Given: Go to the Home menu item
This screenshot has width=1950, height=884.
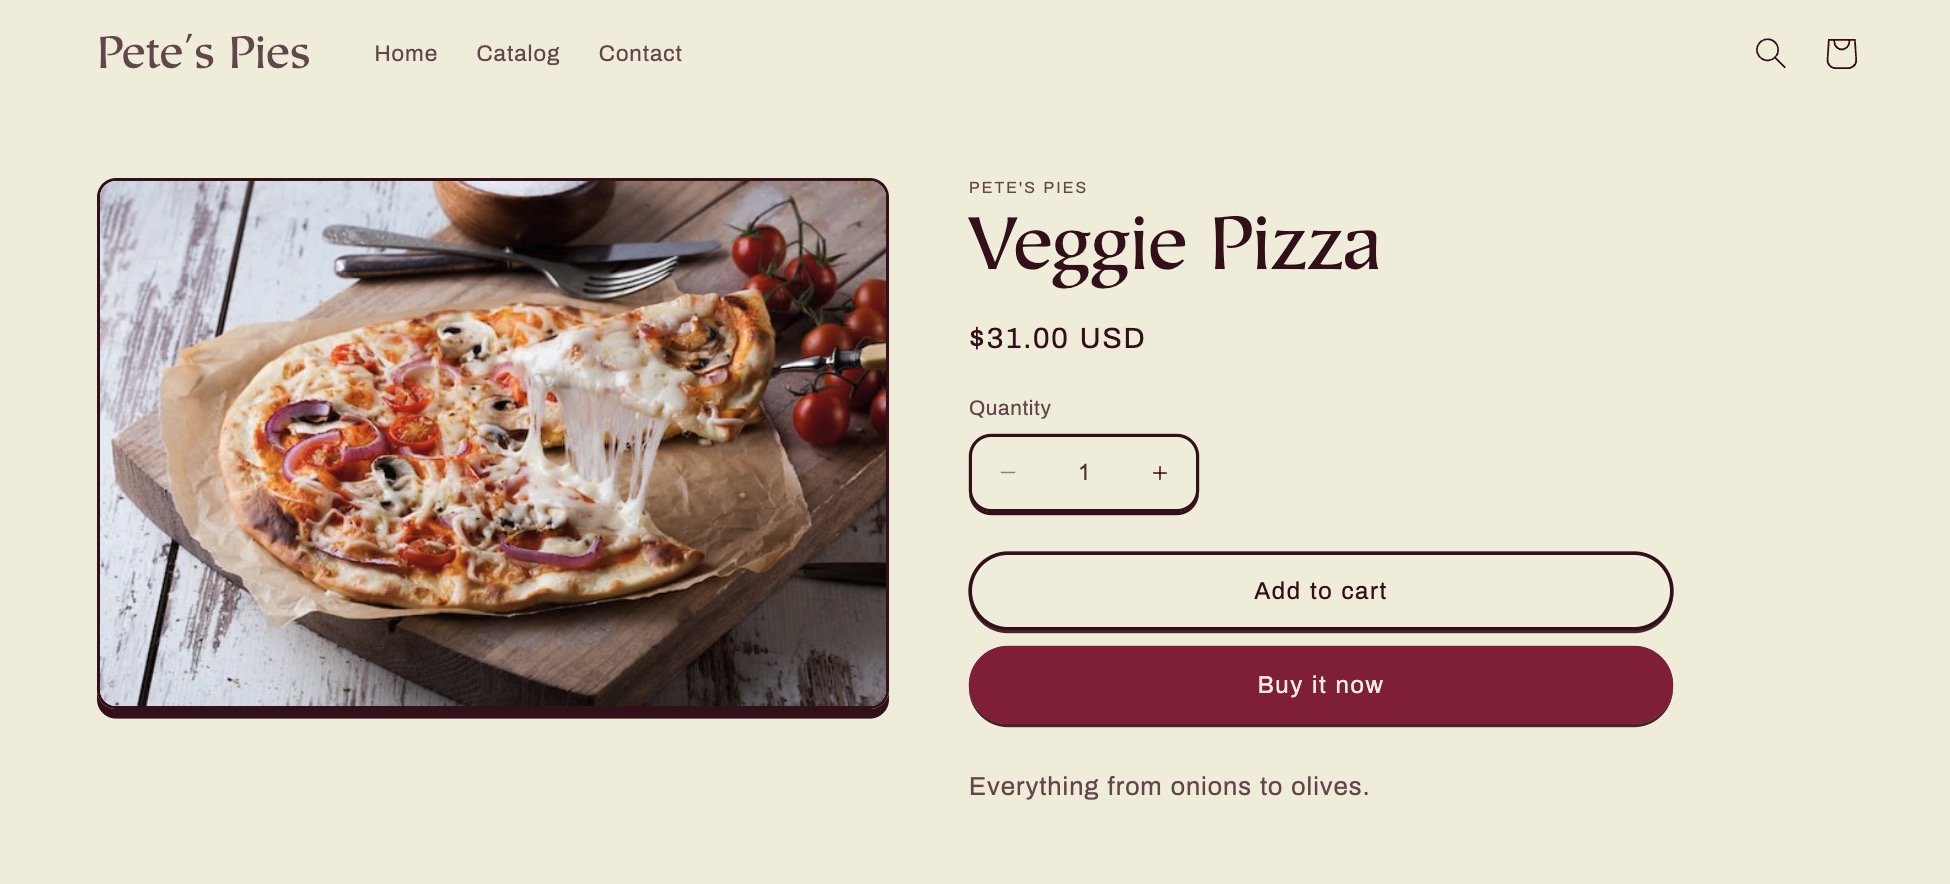Looking at the screenshot, I should point(405,54).
